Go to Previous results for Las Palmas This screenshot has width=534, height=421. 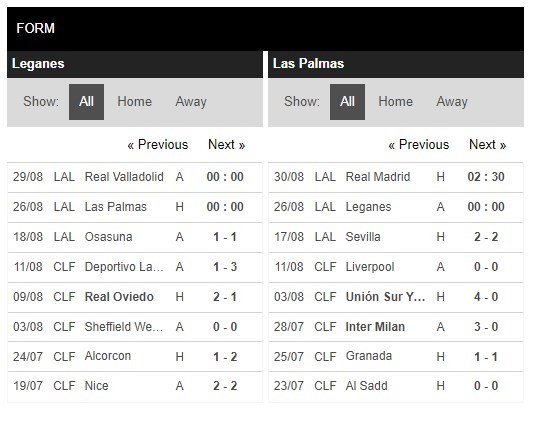(419, 144)
